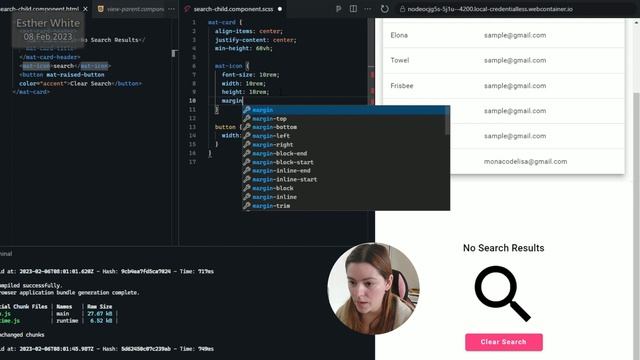640x360 pixels.
Task: Open more tabs ellipsis beside view-parent tab
Action: 171,9
